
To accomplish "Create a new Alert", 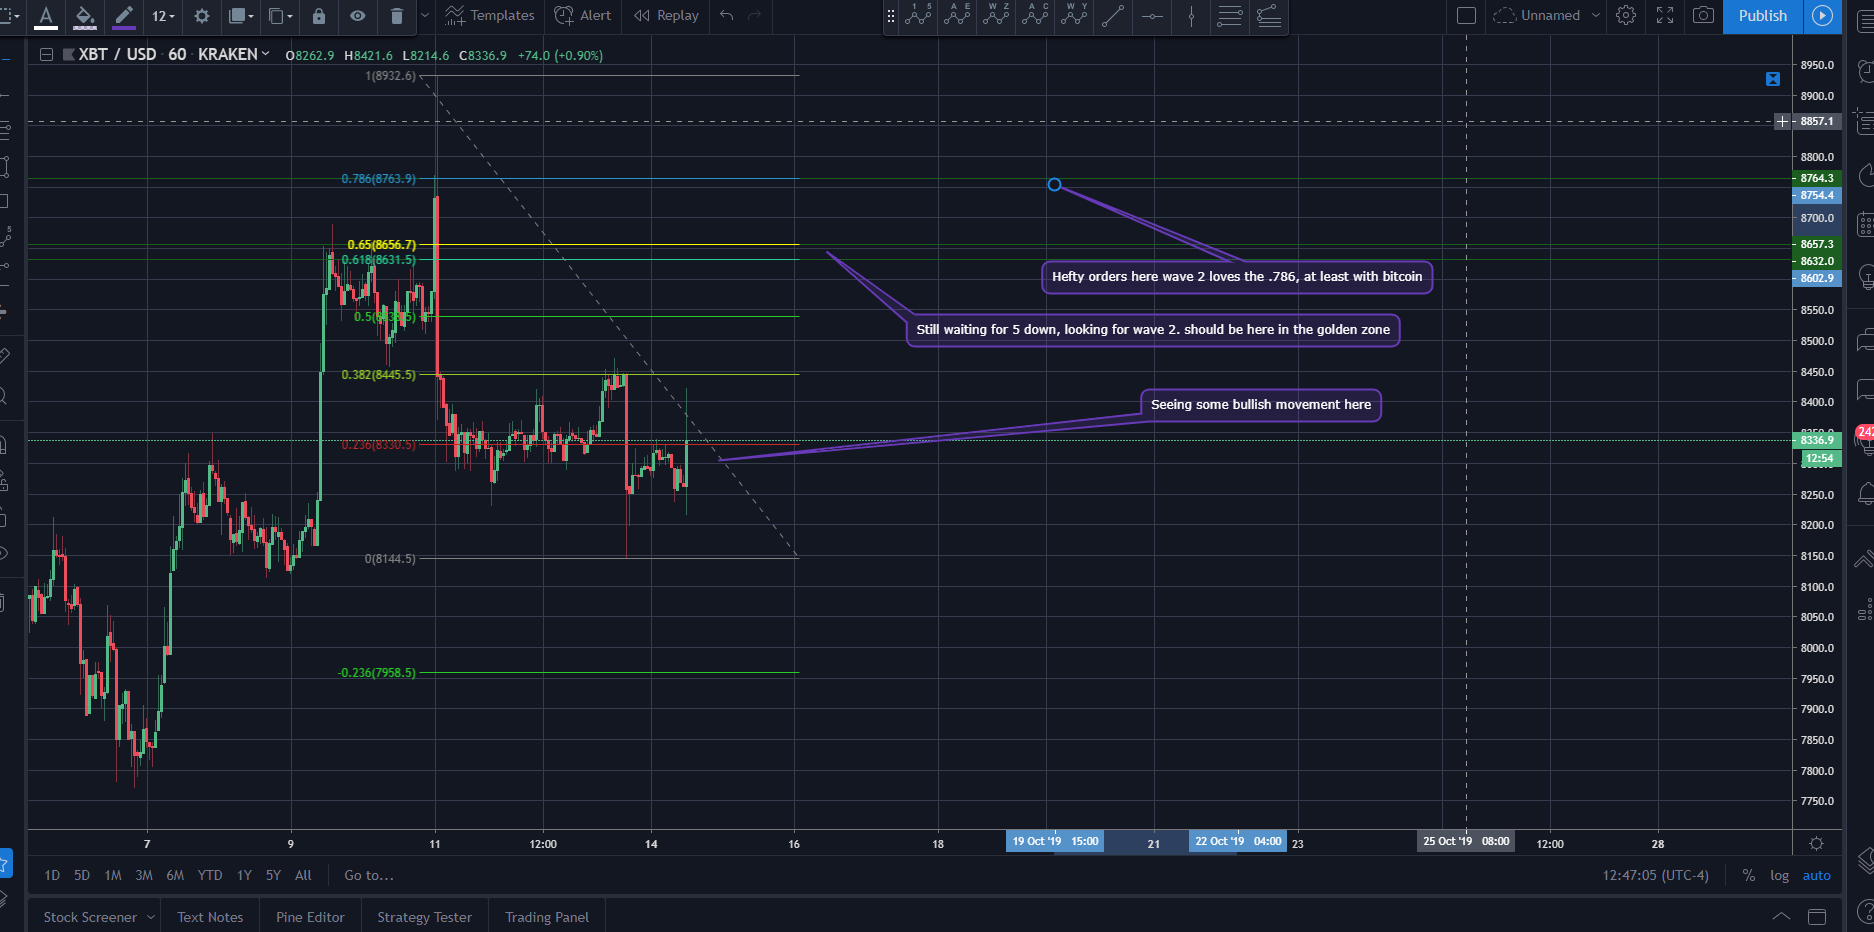I will click(583, 16).
